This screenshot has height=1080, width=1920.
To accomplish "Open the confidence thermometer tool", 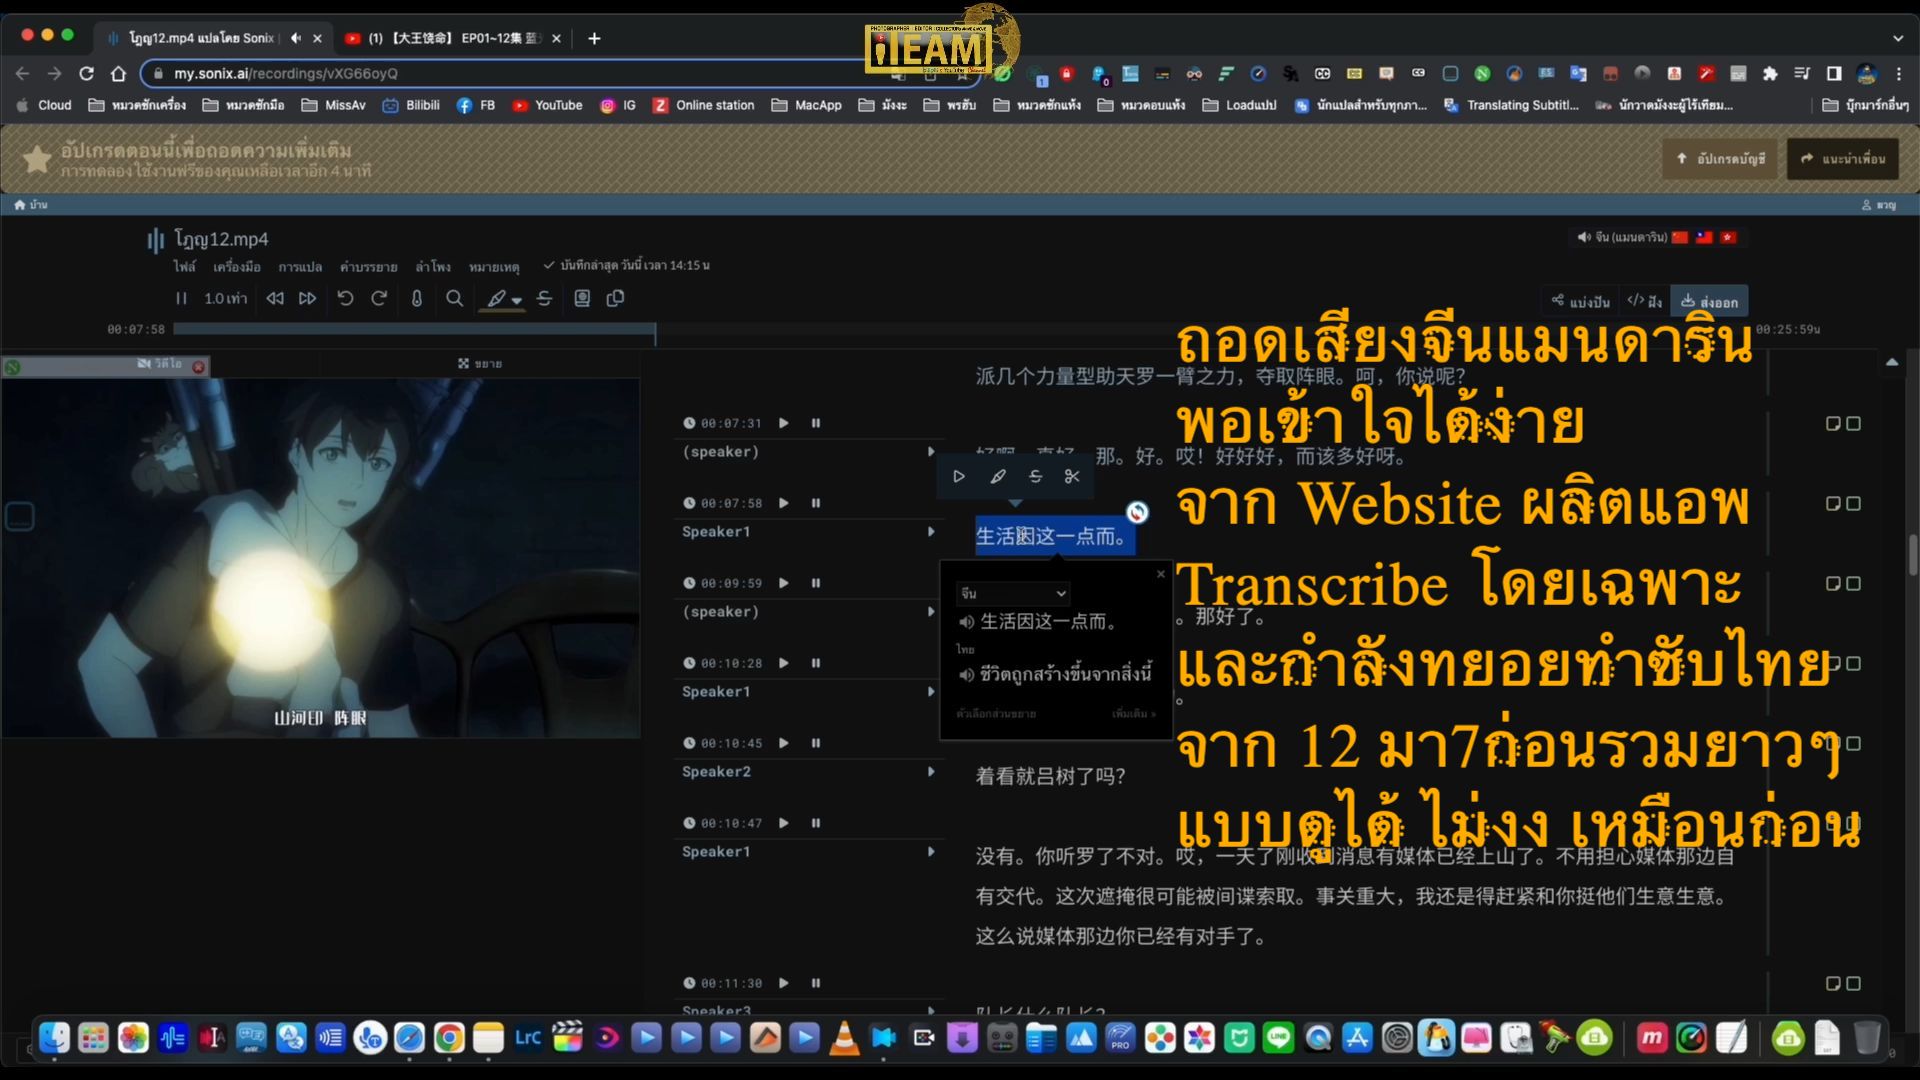I will (x=417, y=298).
